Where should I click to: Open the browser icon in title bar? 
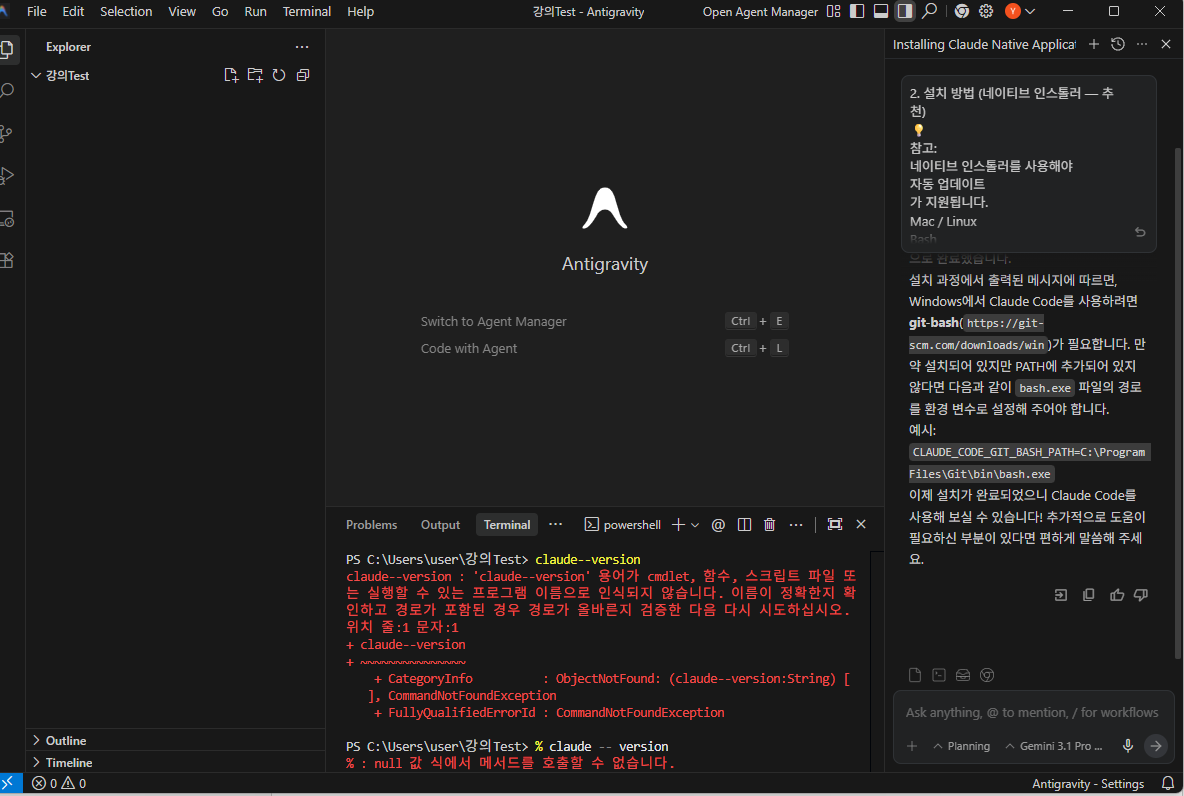pos(962,11)
